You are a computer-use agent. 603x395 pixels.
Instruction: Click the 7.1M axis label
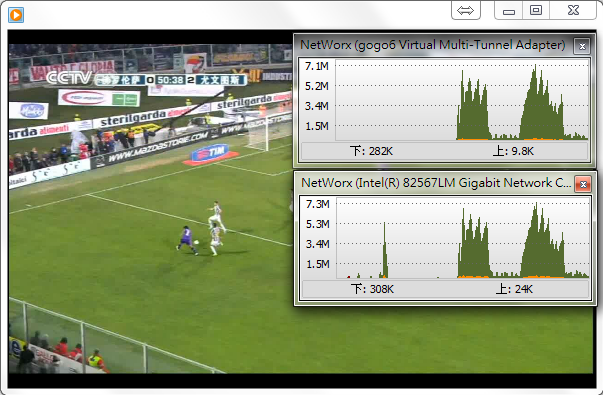point(317,67)
